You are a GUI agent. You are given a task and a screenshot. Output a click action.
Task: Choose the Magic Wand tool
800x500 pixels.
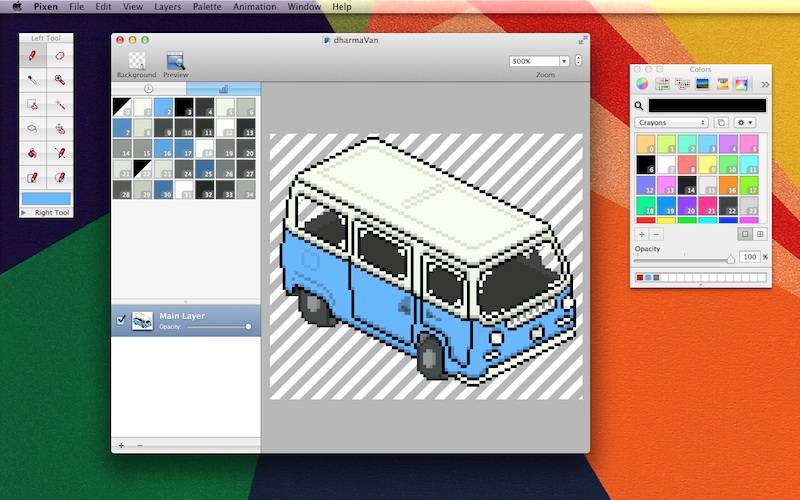point(60,104)
